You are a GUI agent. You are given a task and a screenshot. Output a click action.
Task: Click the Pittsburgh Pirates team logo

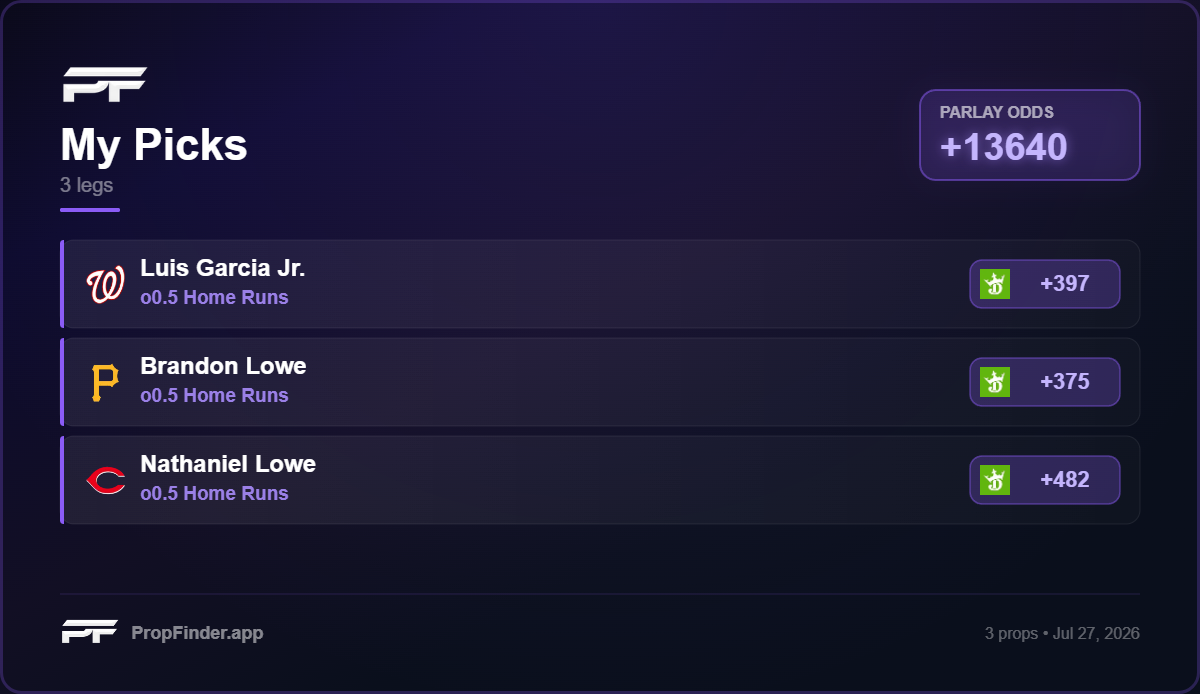105,382
